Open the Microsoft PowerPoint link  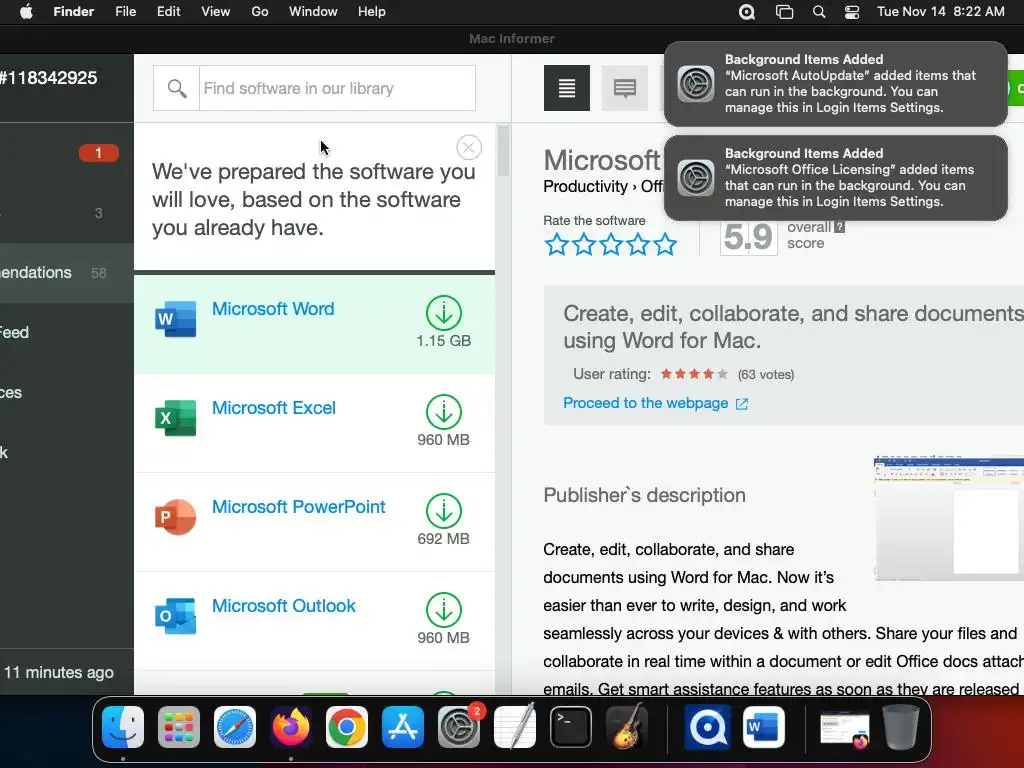point(298,507)
